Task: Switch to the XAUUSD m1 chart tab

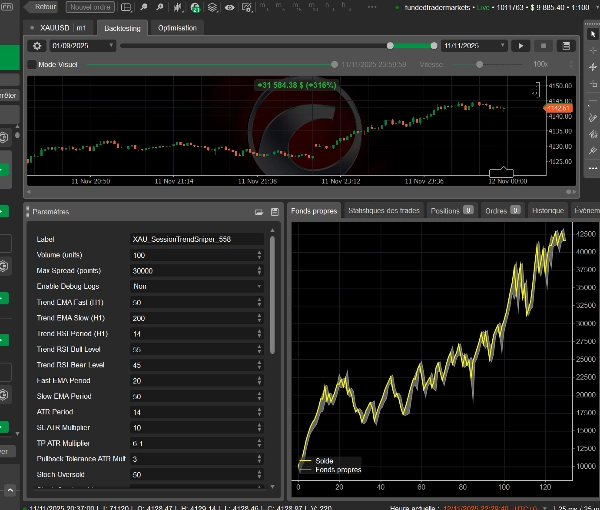Action: [x=59, y=28]
